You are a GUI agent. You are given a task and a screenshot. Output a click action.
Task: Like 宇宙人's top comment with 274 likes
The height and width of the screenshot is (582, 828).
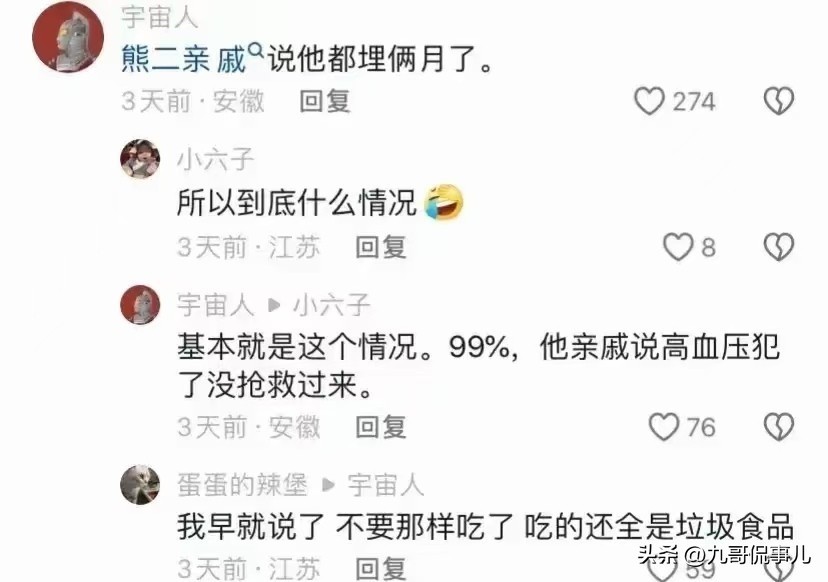pyautogui.click(x=649, y=101)
